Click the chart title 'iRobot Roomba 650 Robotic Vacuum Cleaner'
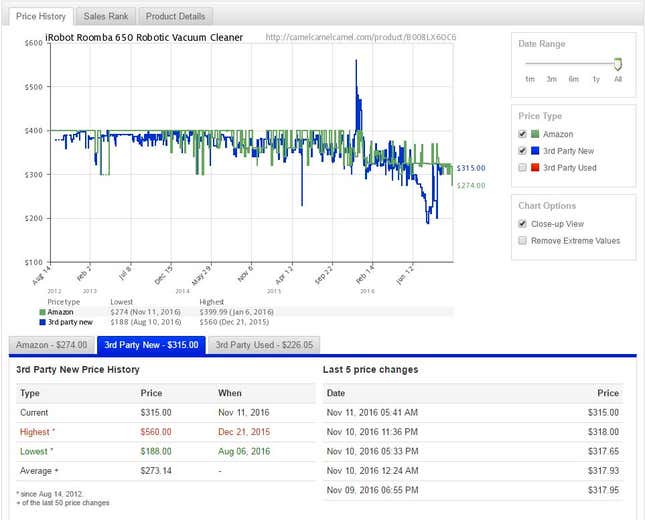The width and height of the screenshot is (645, 520). (x=144, y=37)
